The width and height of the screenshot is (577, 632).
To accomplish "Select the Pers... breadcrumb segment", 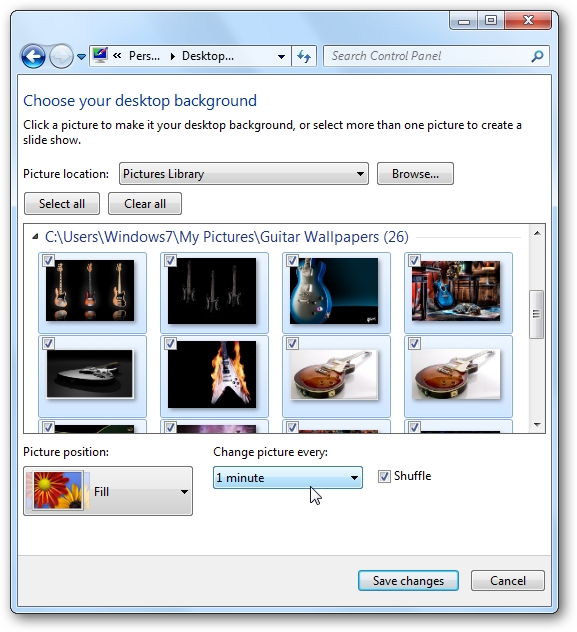I will point(144,56).
